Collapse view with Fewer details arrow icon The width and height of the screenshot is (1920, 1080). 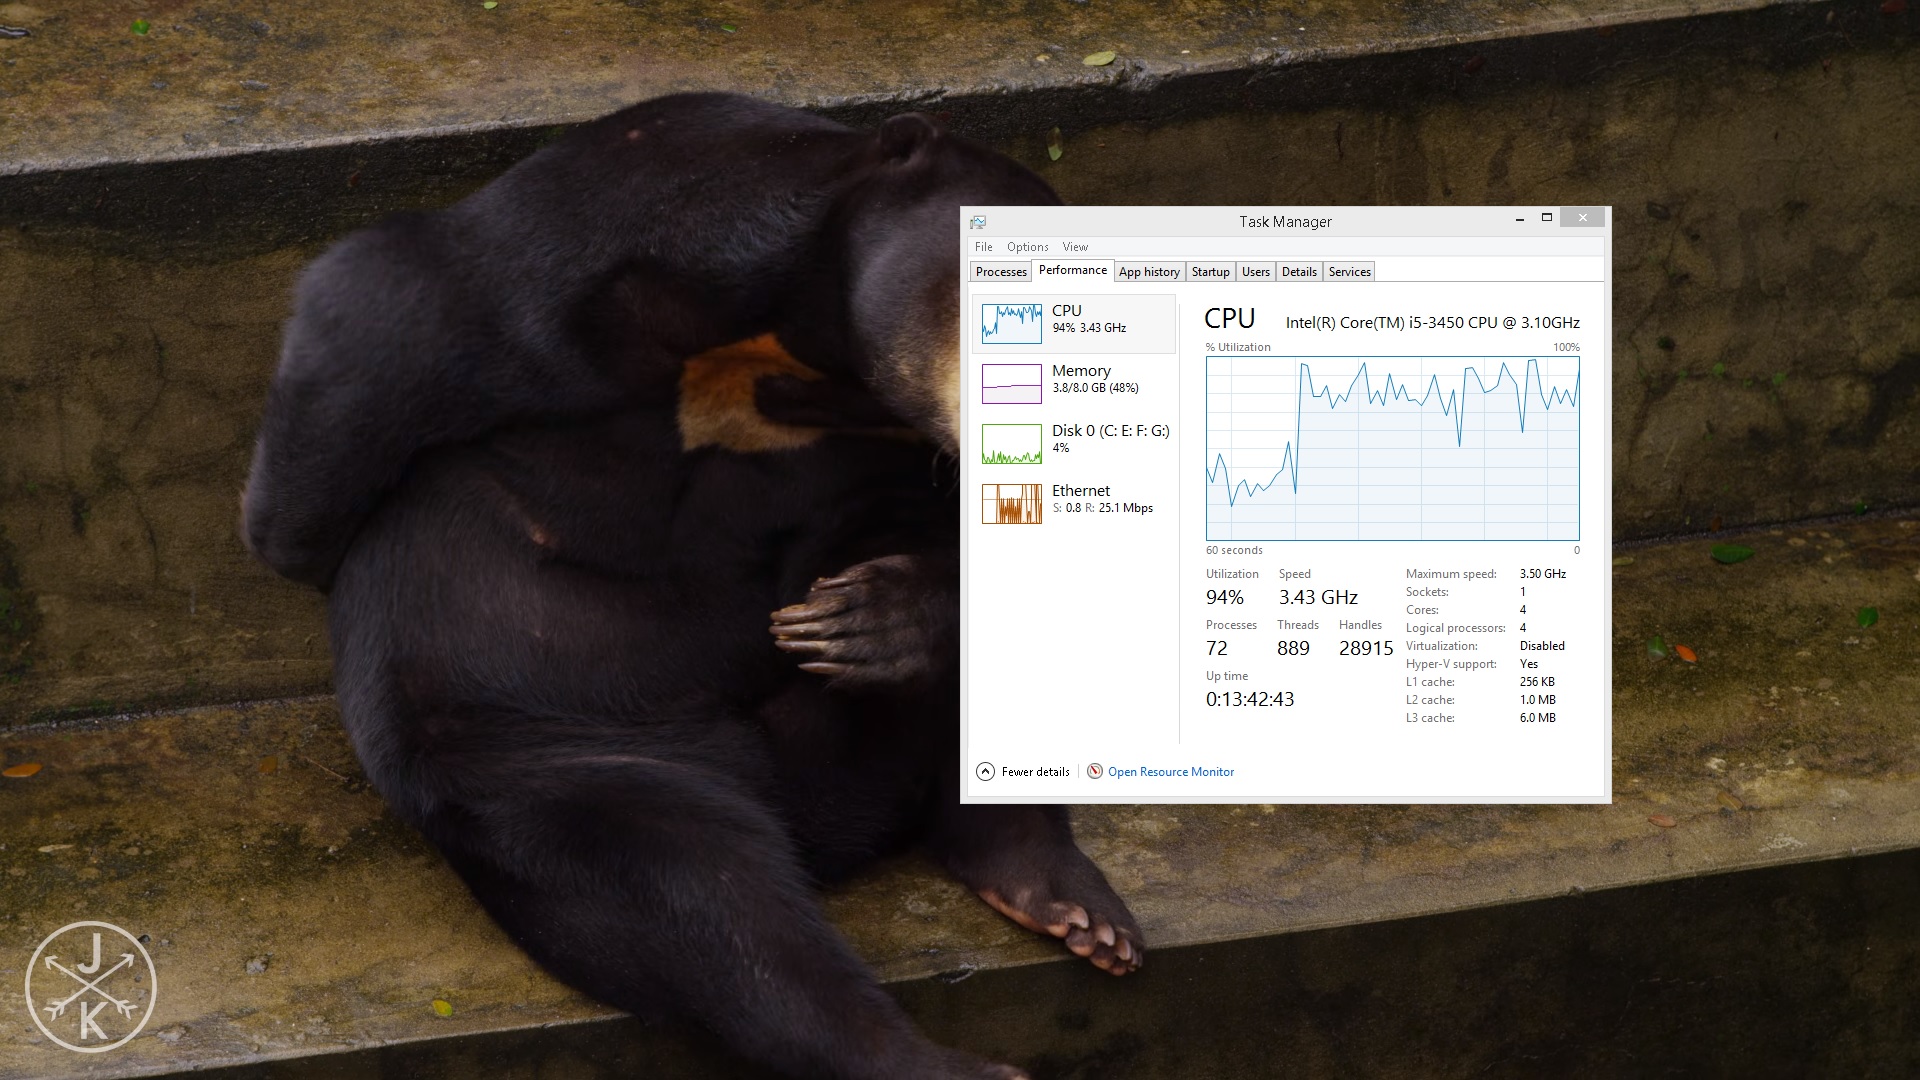click(x=985, y=771)
